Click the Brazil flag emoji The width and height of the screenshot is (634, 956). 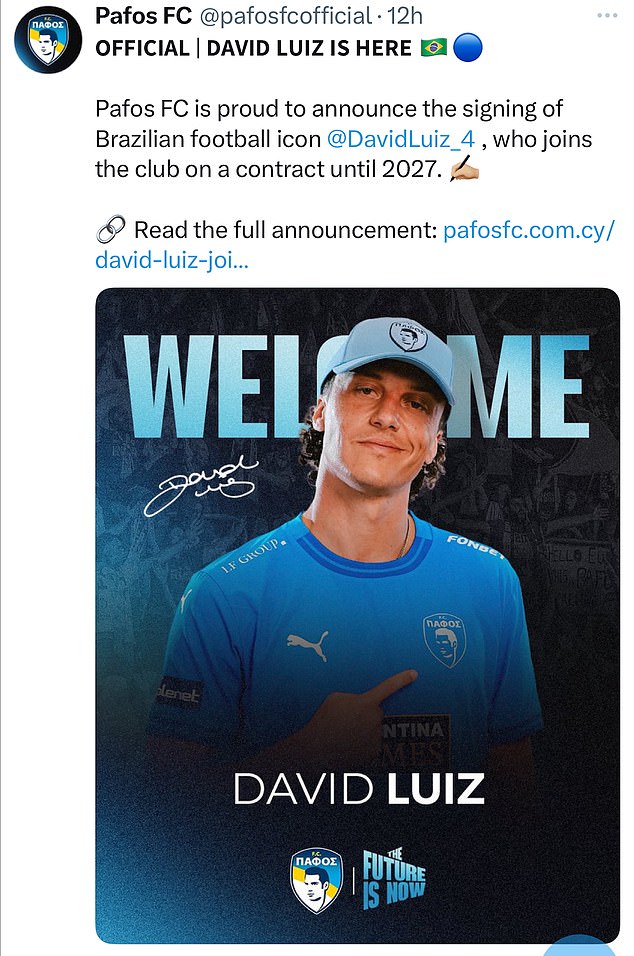(434, 48)
